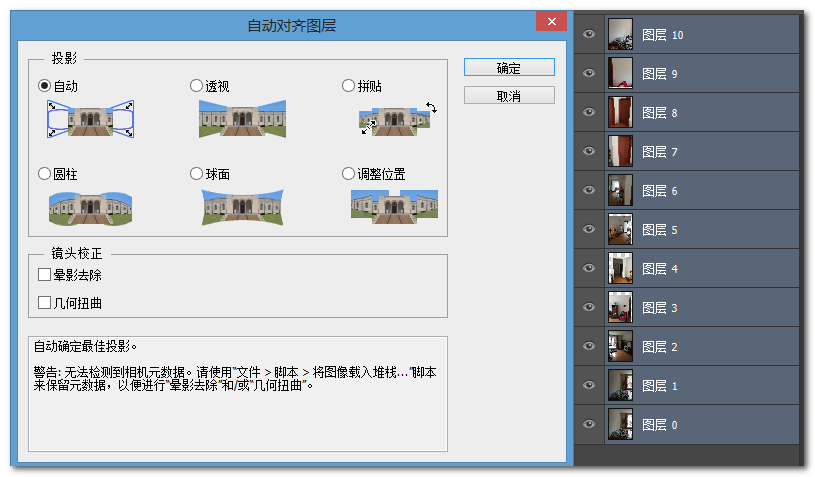The image size is (815, 477).
Task: Click the 调整位置 projection preview image
Action: [x=395, y=207]
